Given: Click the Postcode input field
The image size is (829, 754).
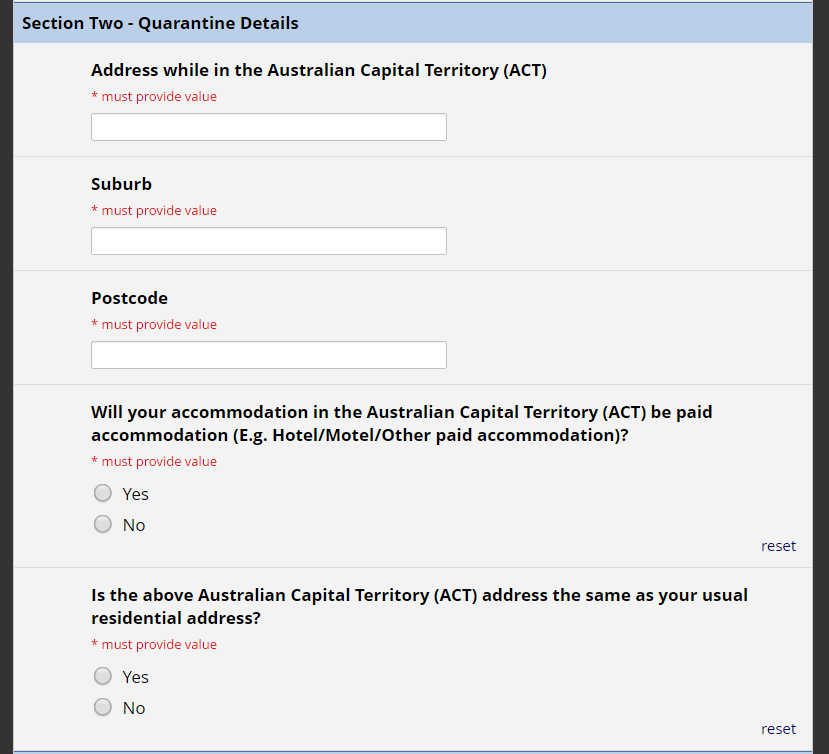Looking at the screenshot, I should pyautogui.click(x=269, y=355).
